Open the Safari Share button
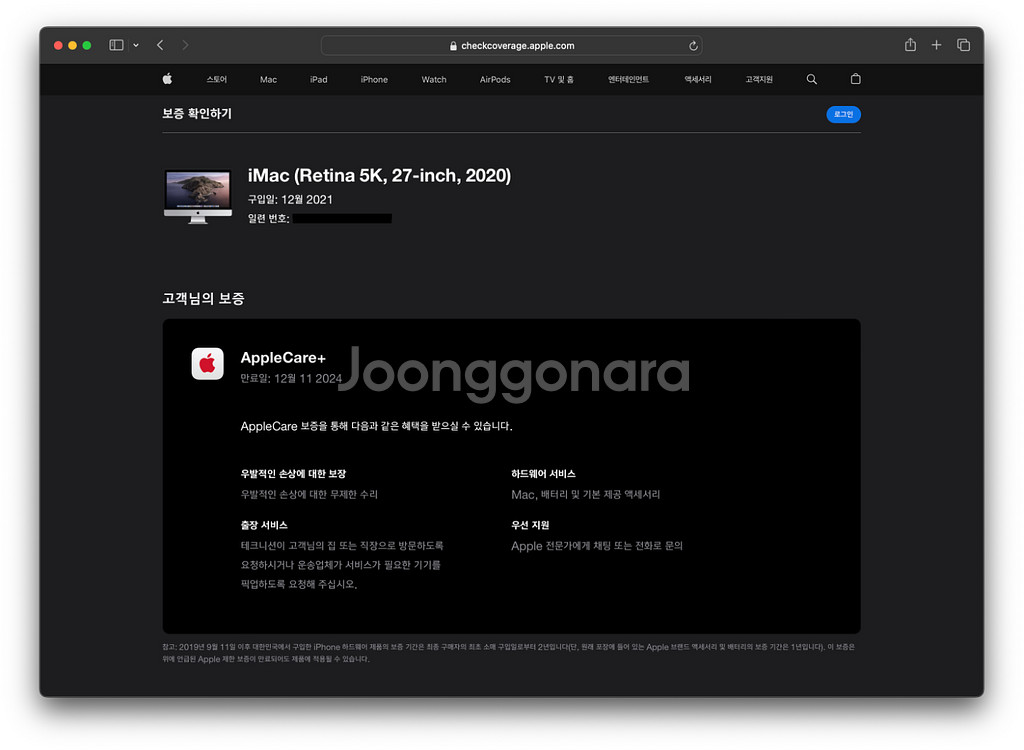 click(910, 44)
